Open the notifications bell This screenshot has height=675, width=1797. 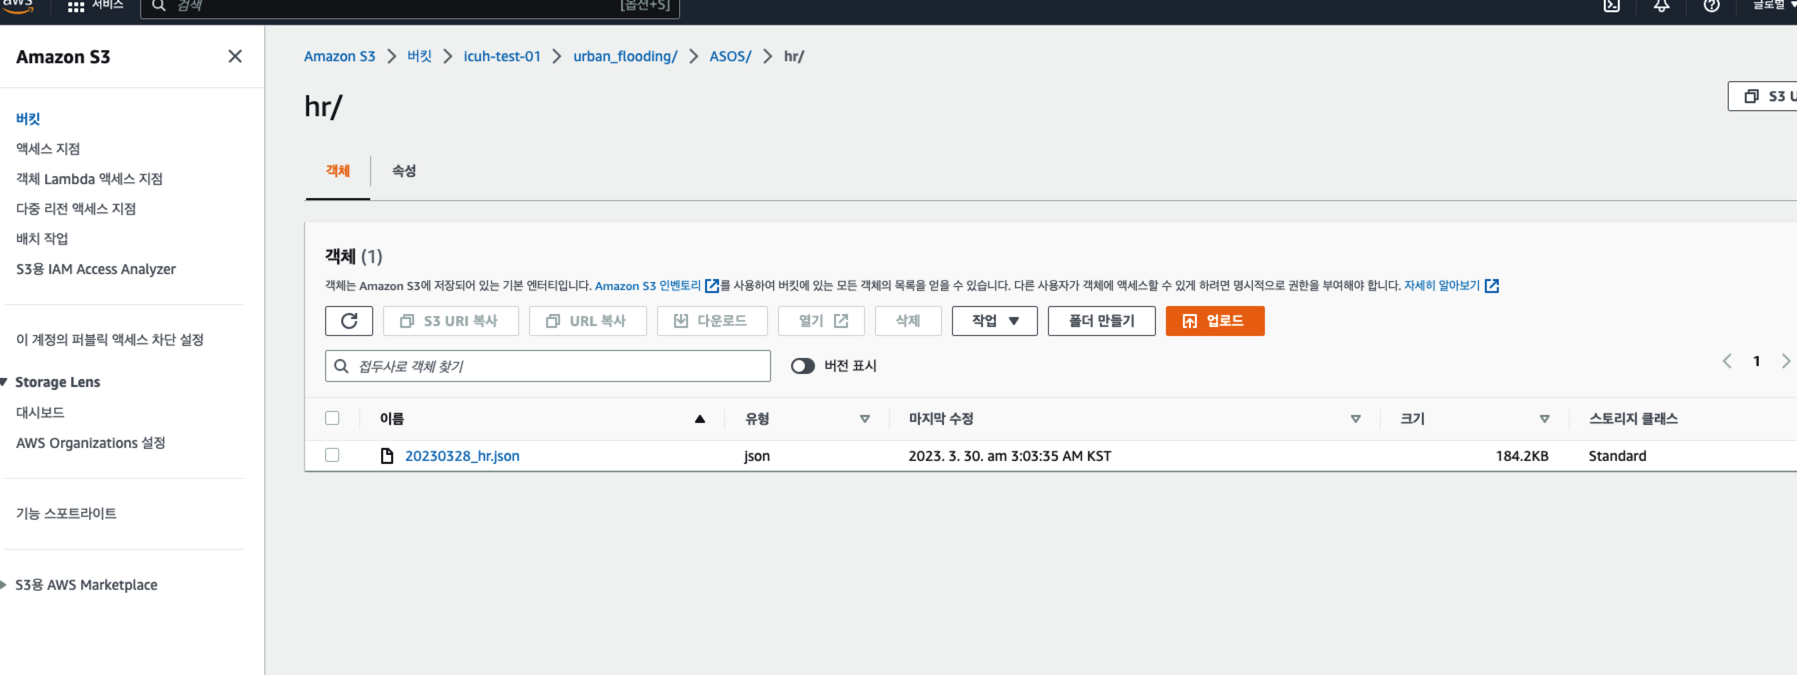click(x=1661, y=6)
